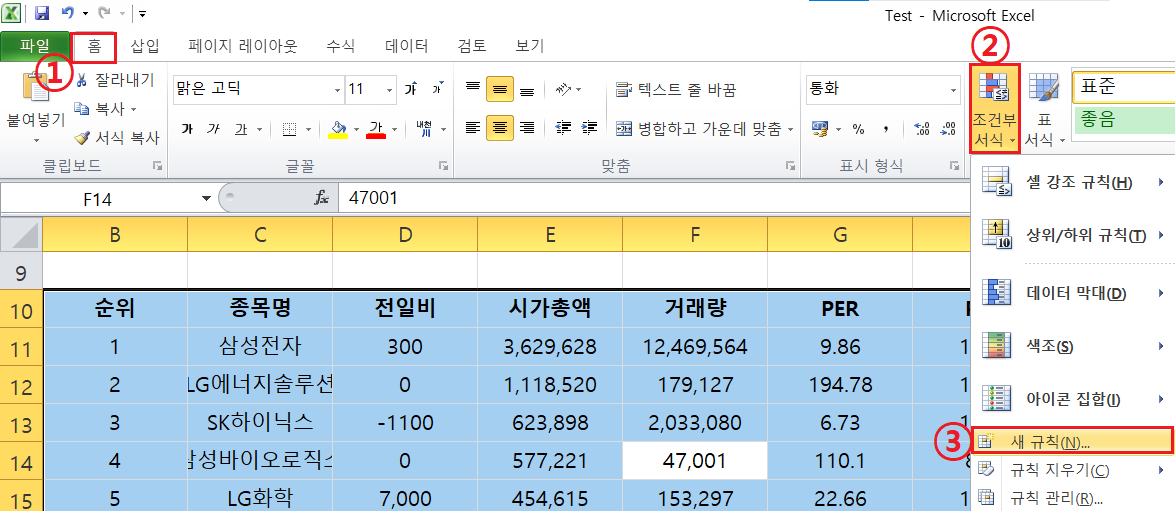1175x511 pixels.
Task: Choose 새 규칙 menu item
Action: pyautogui.click(x=1072, y=441)
